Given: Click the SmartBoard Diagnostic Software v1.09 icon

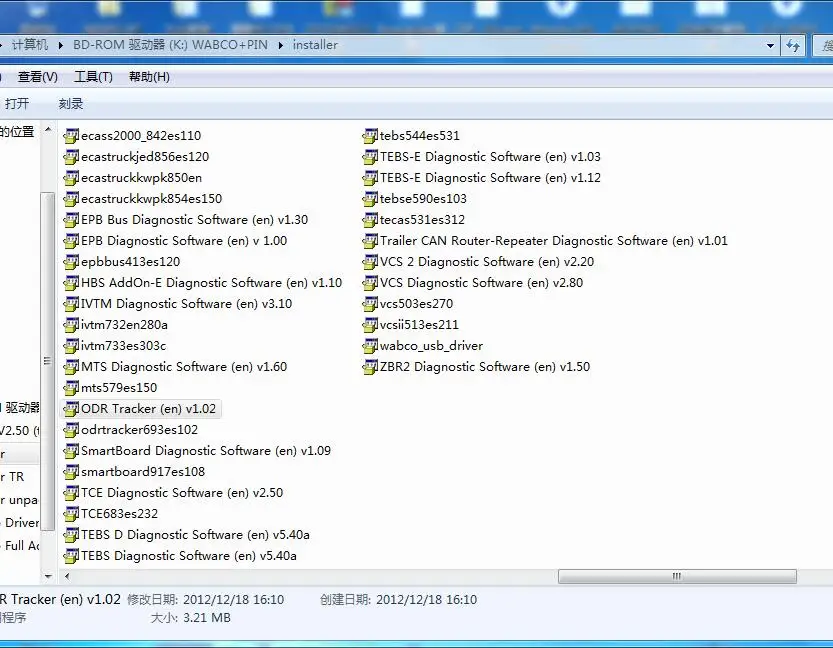Looking at the screenshot, I should click(71, 450).
